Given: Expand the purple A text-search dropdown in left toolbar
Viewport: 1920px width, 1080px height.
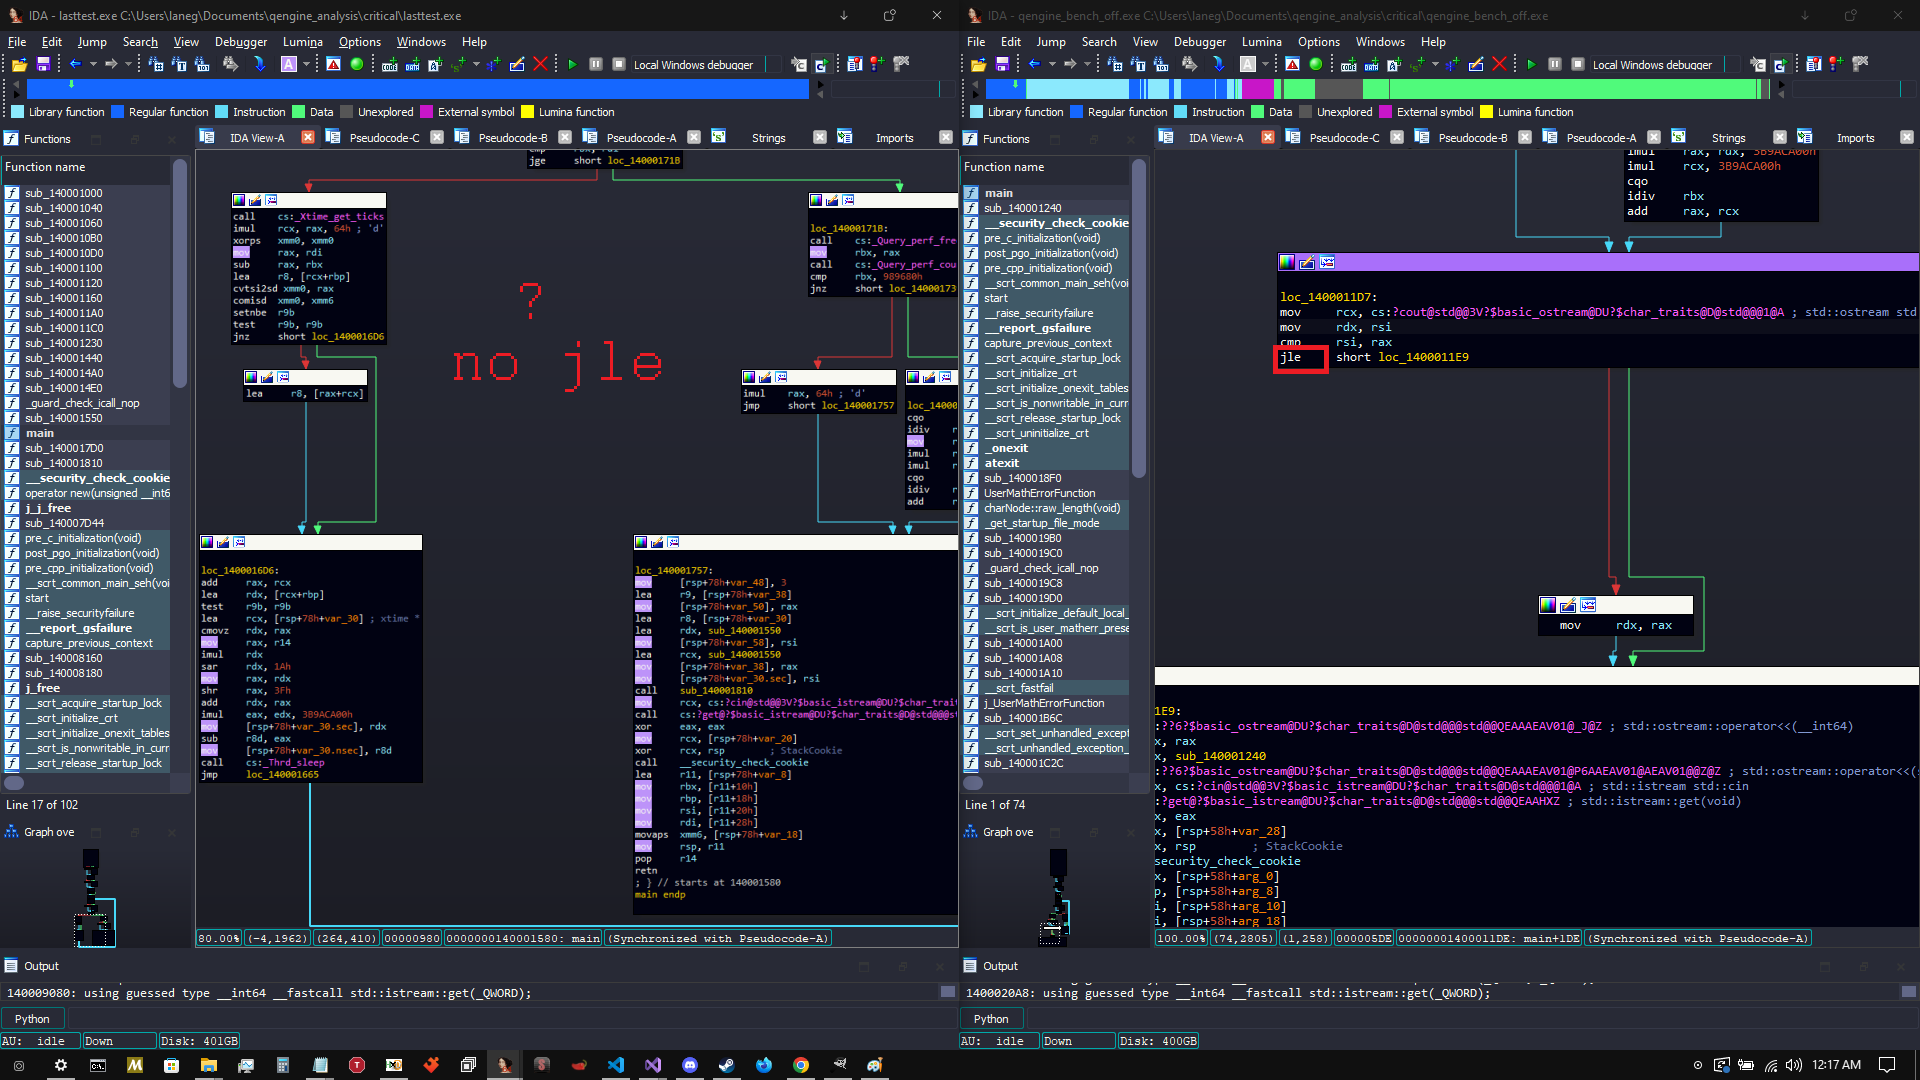Looking at the screenshot, I should pyautogui.click(x=306, y=64).
